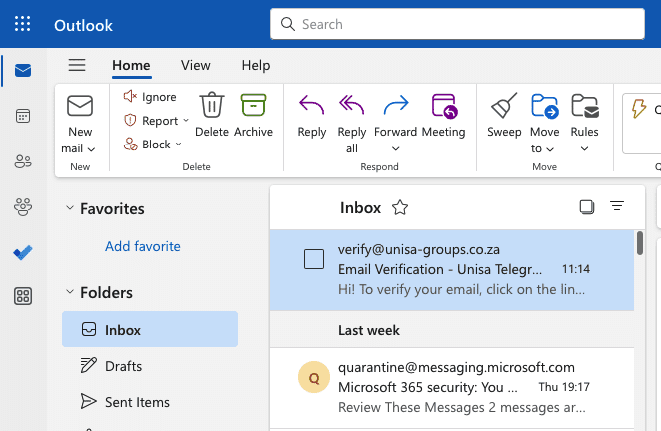Click the Sweep broom icon

[x=504, y=106]
